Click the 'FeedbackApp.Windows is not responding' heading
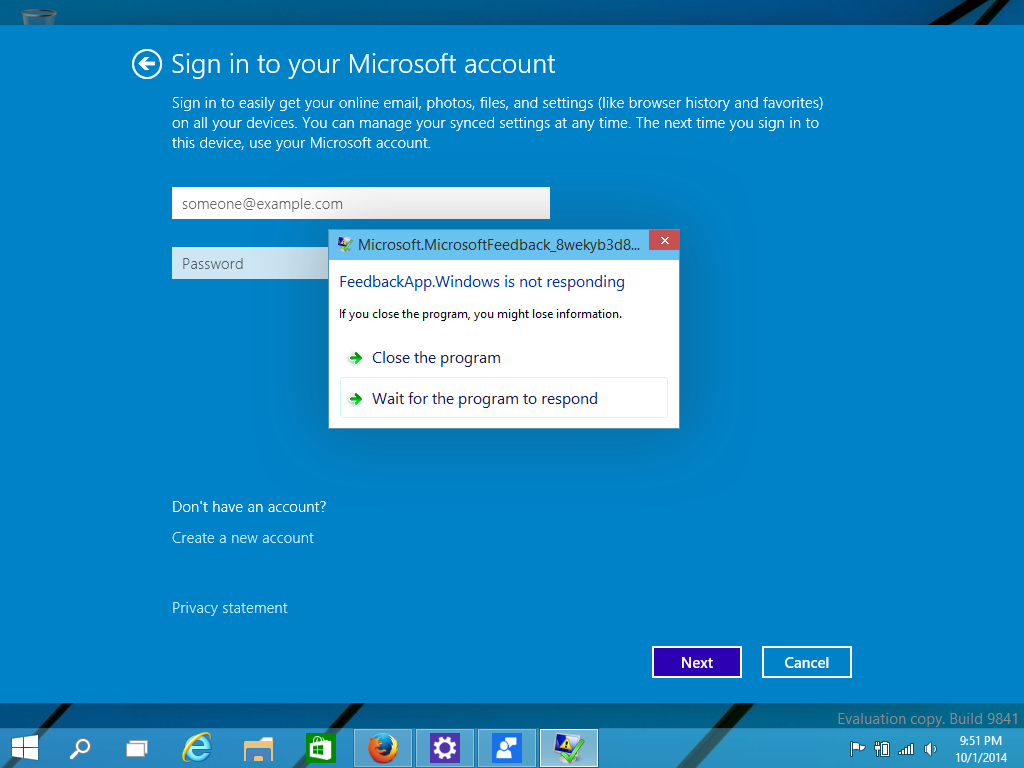Image resolution: width=1024 pixels, height=768 pixels. (x=482, y=281)
